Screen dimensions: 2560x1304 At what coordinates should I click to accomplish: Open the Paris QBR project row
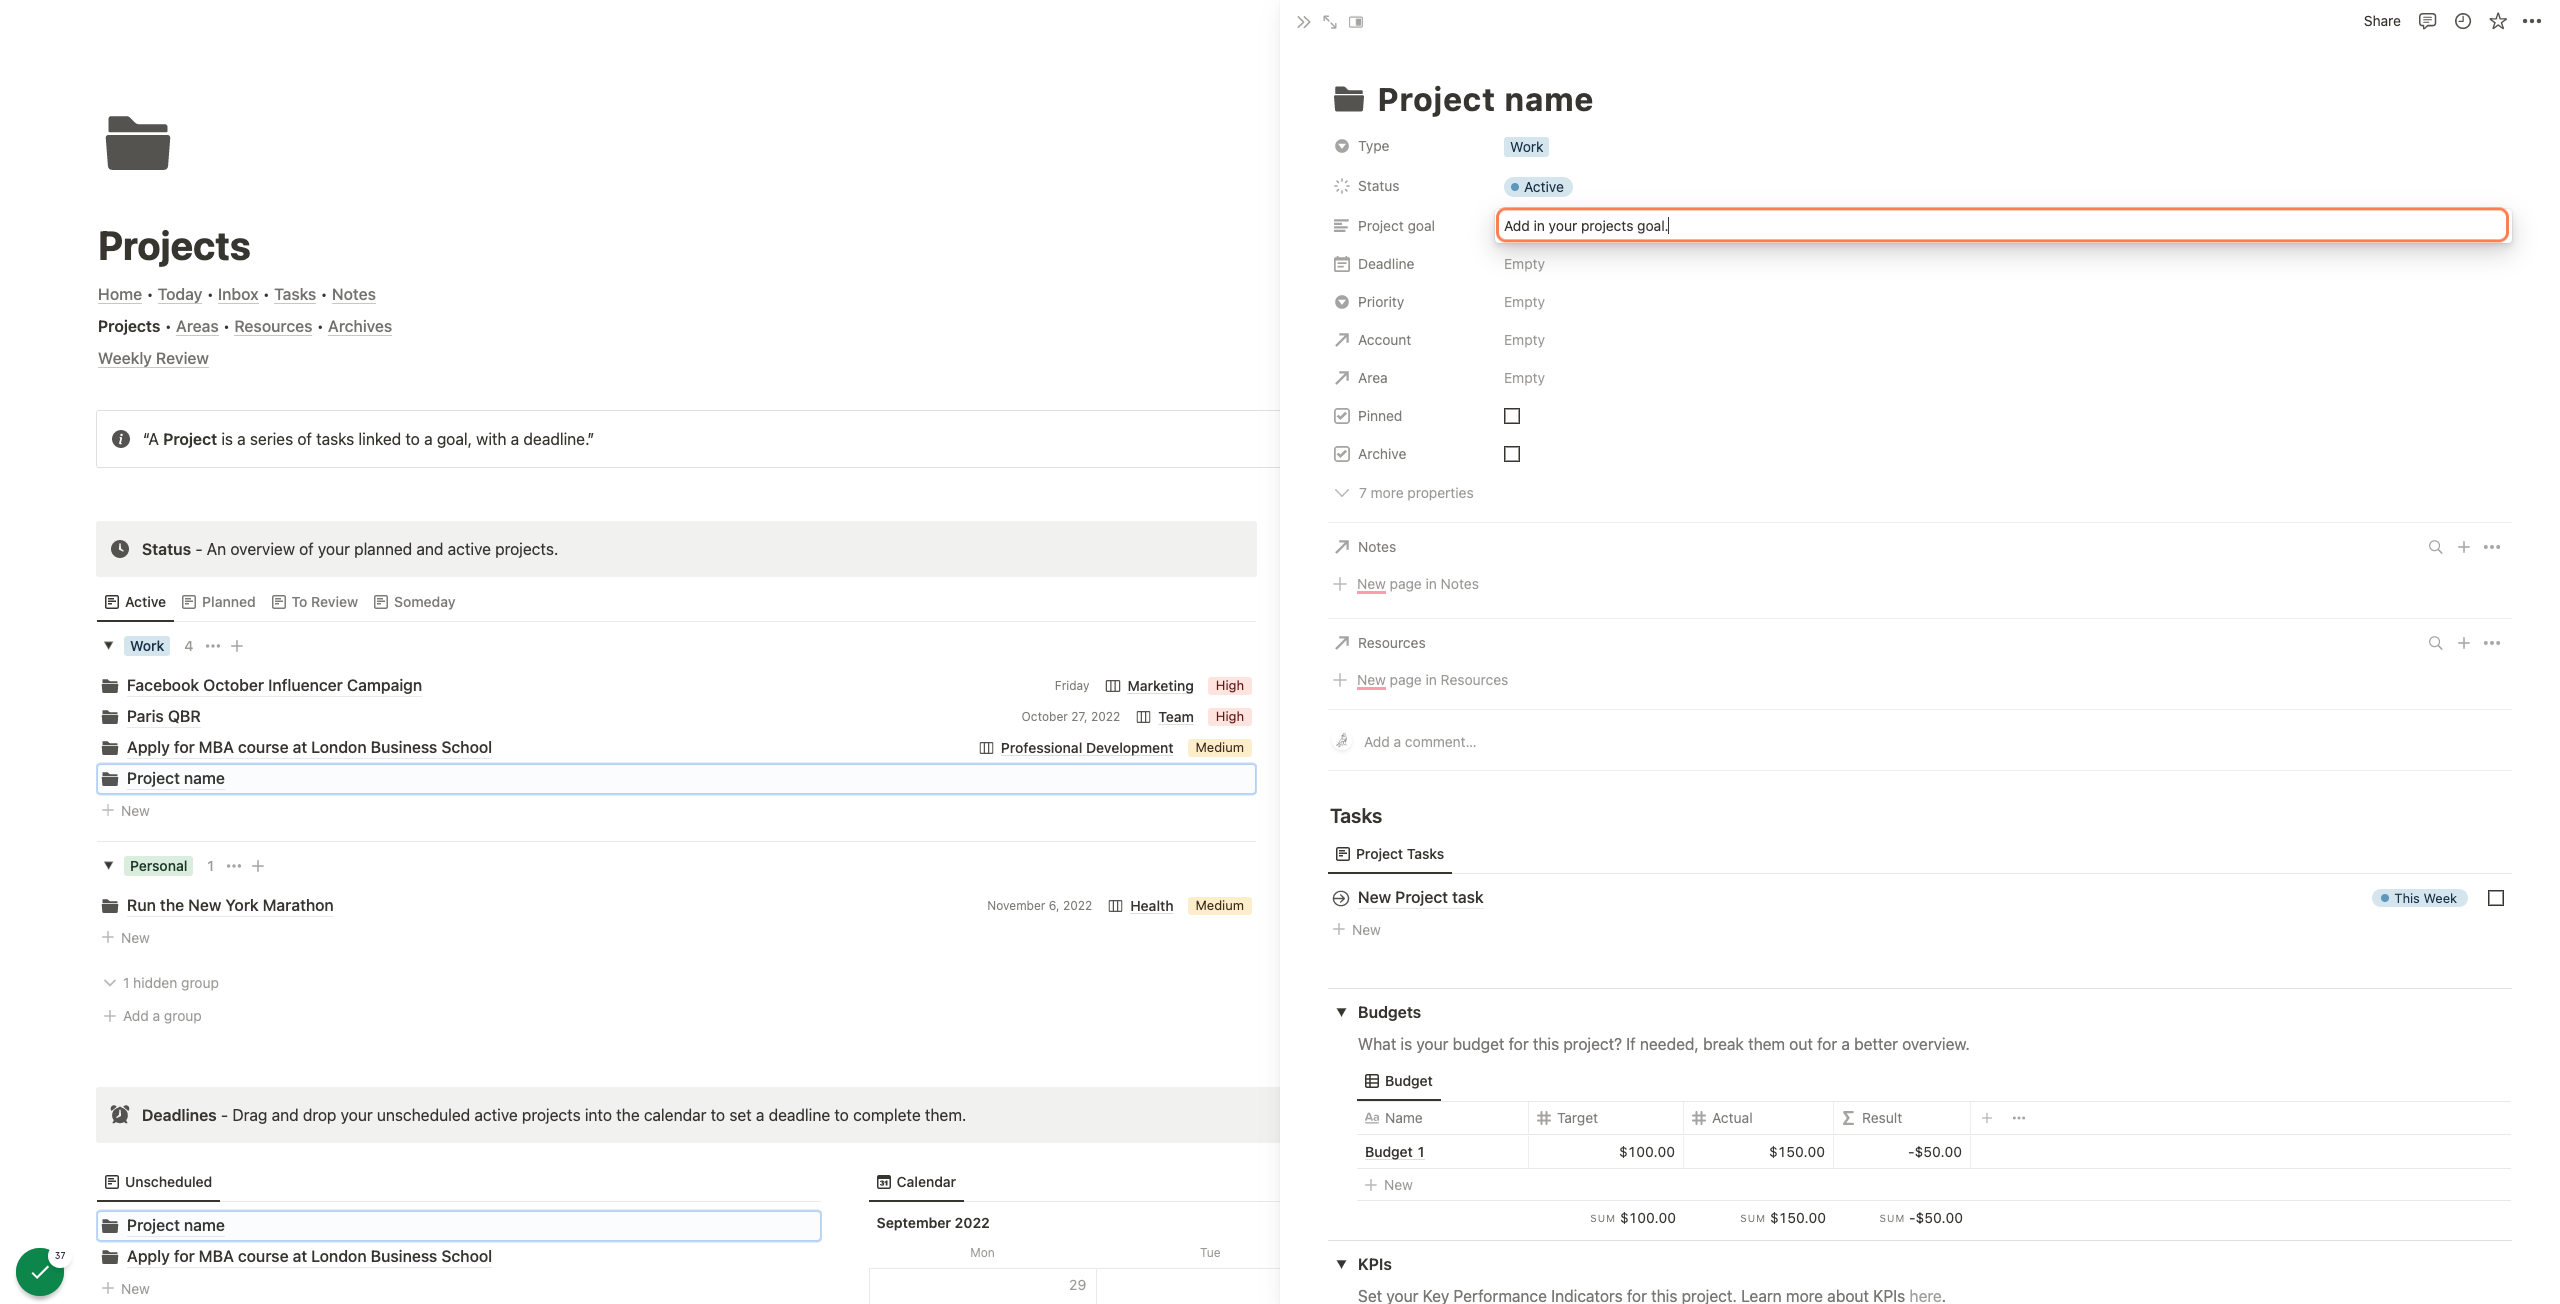pyautogui.click(x=676, y=717)
